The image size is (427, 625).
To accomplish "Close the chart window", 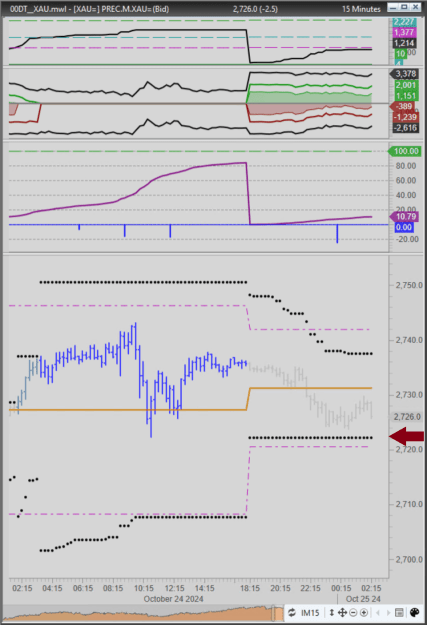I will tap(416, 7).
